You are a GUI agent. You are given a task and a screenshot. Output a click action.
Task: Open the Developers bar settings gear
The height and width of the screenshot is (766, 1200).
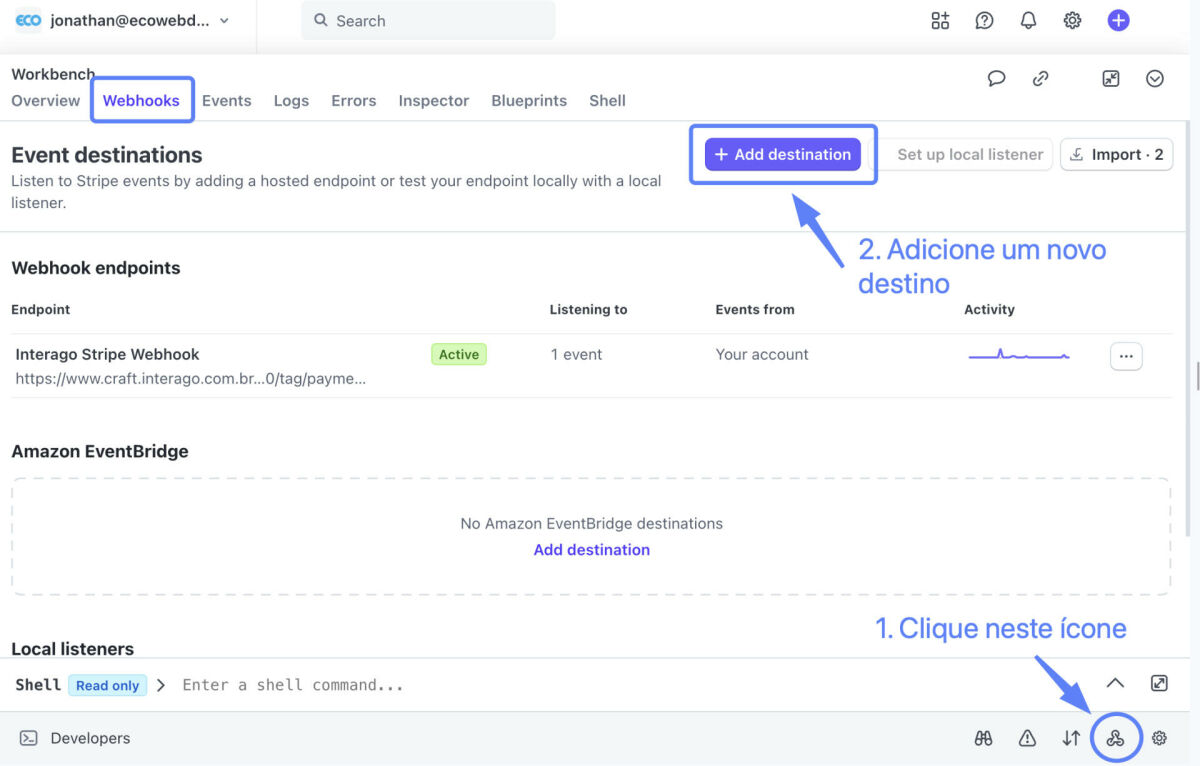[x=1159, y=738]
